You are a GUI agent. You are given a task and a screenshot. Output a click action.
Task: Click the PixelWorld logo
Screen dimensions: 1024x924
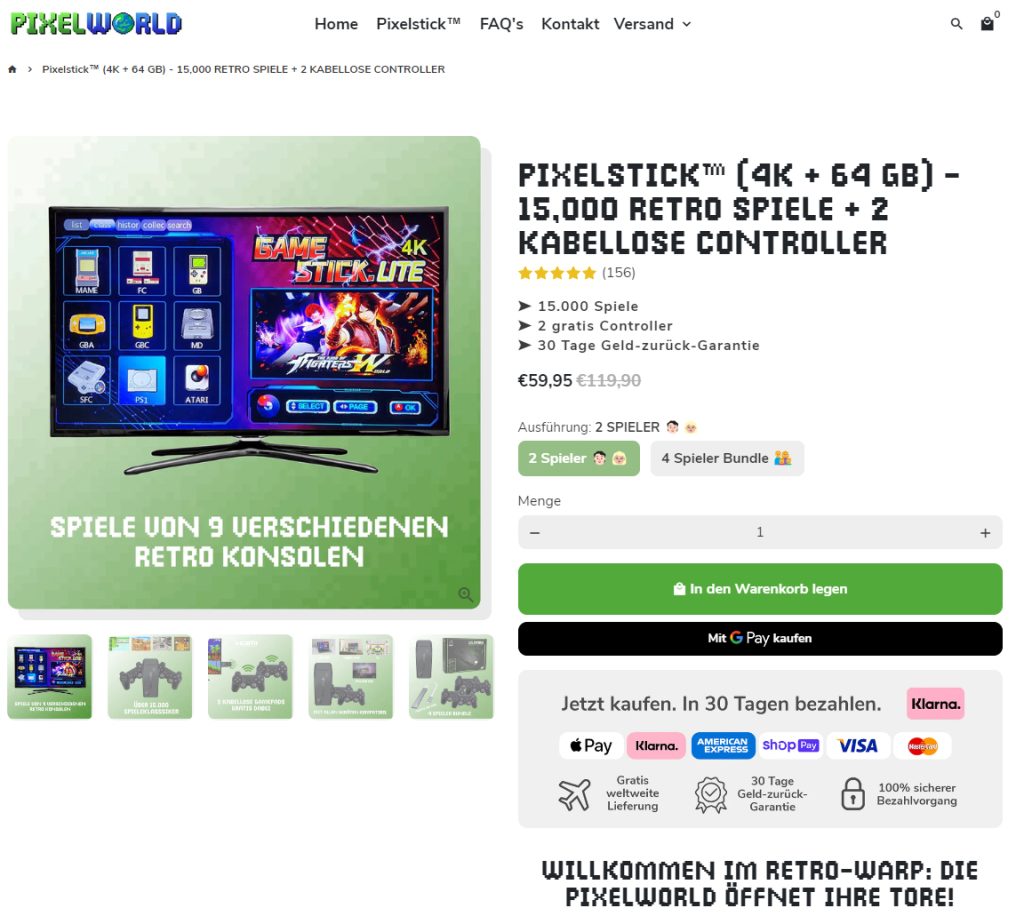96,24
